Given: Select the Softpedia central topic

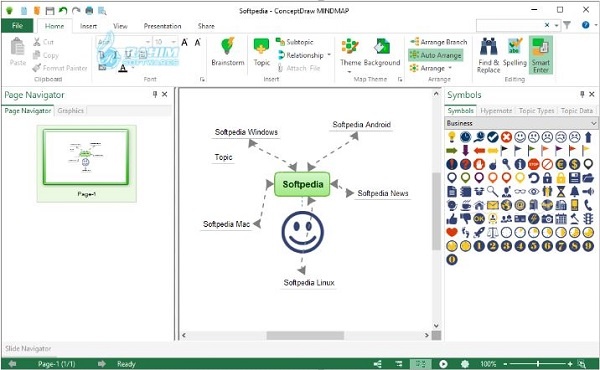Looking at the screenshot, I should click(x=302, y=184).
